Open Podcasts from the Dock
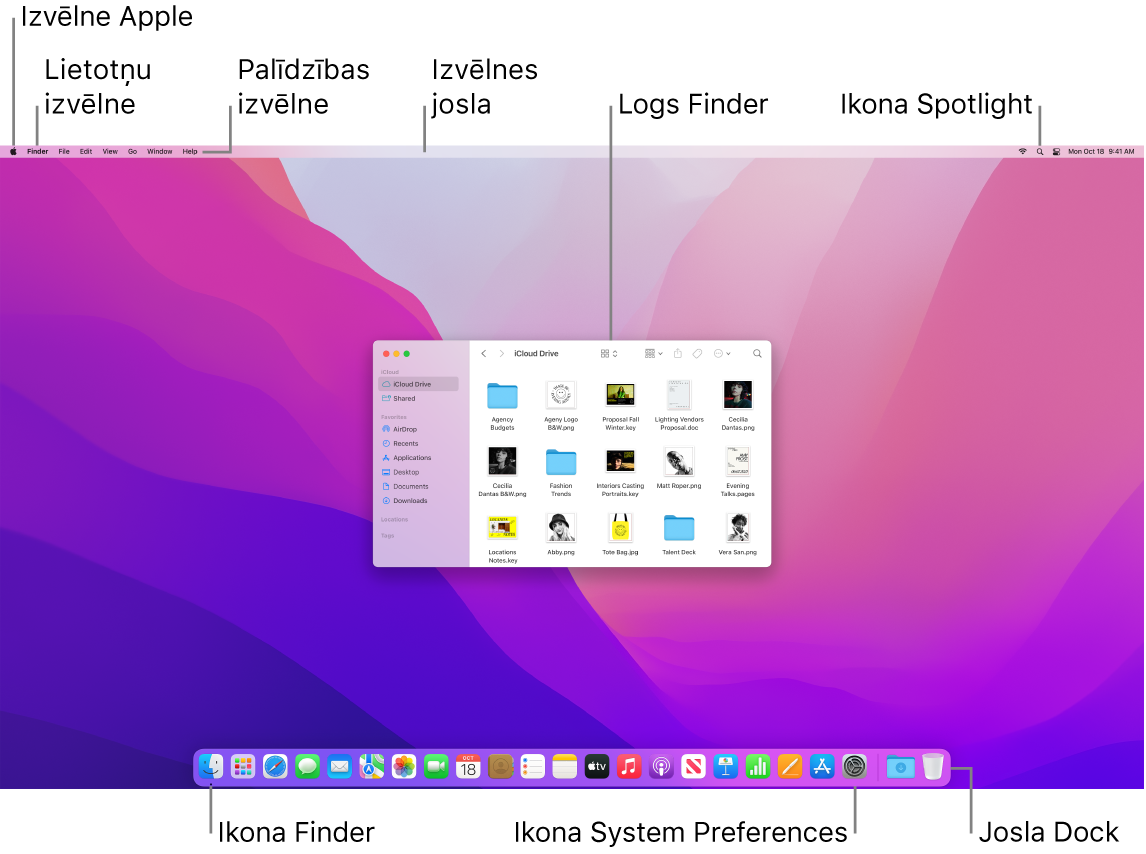 pyautogui.click(x=661, y=766)
